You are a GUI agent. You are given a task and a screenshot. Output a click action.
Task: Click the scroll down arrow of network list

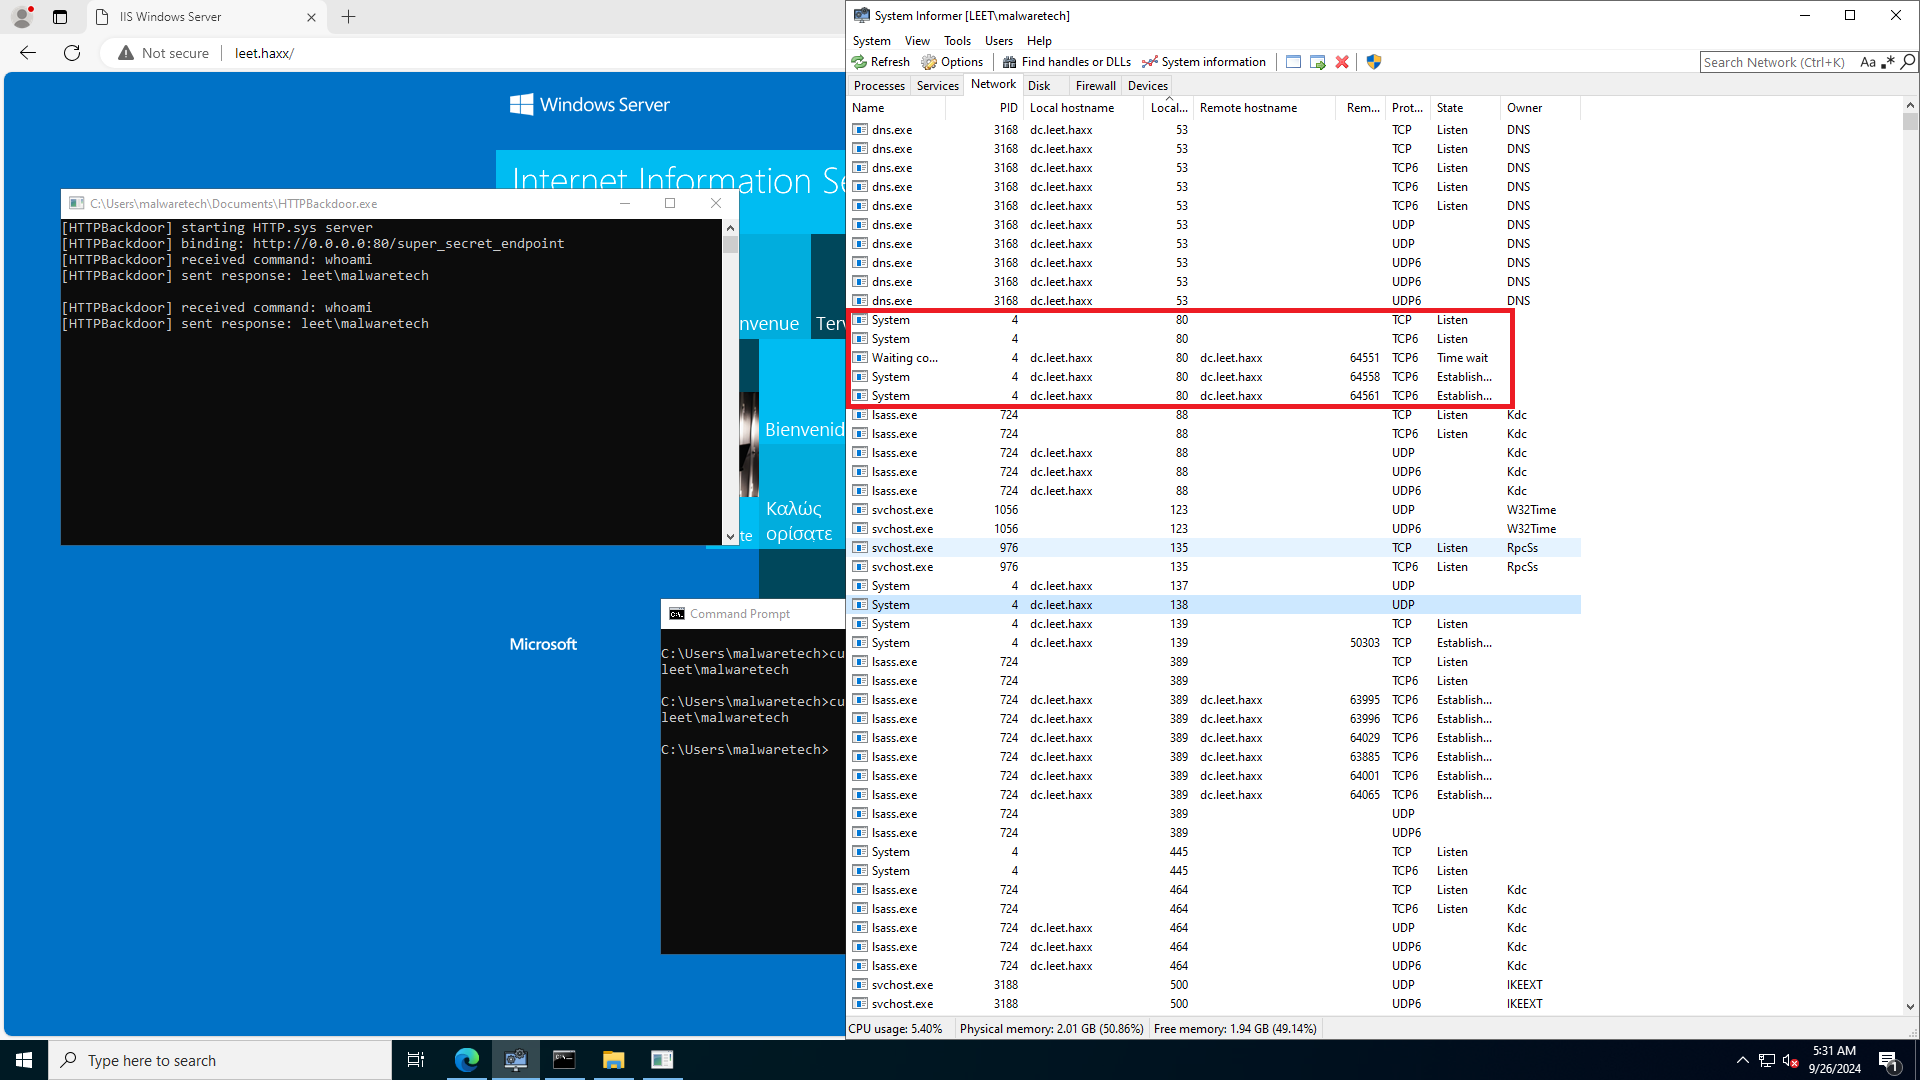1910,1007
